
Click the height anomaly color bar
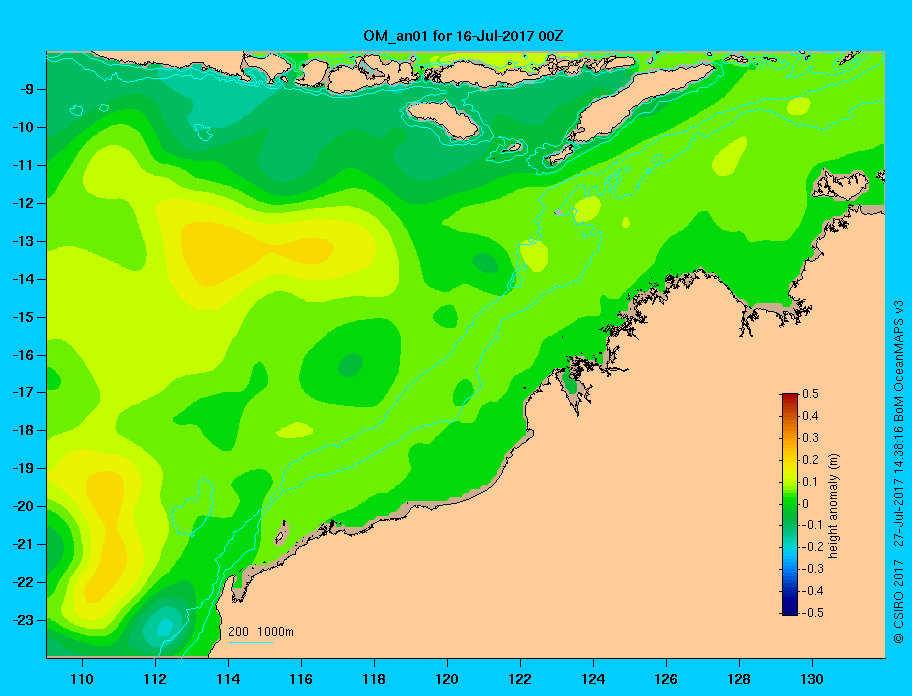tap(790, 504)
